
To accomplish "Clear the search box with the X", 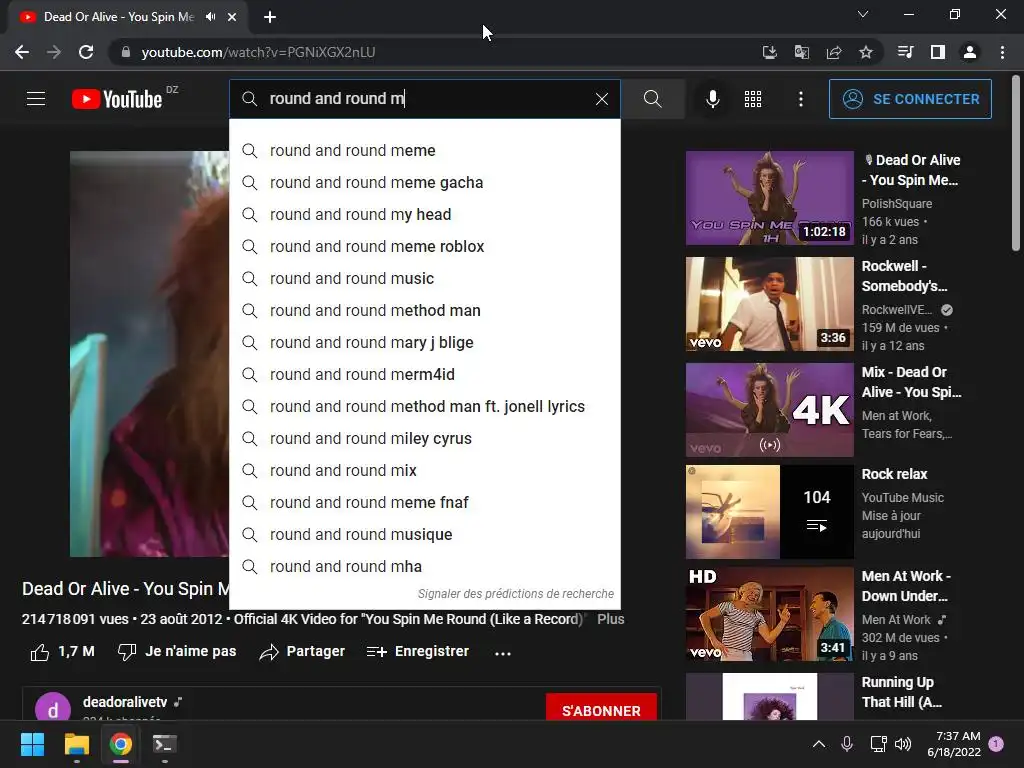I will point(601,99).
